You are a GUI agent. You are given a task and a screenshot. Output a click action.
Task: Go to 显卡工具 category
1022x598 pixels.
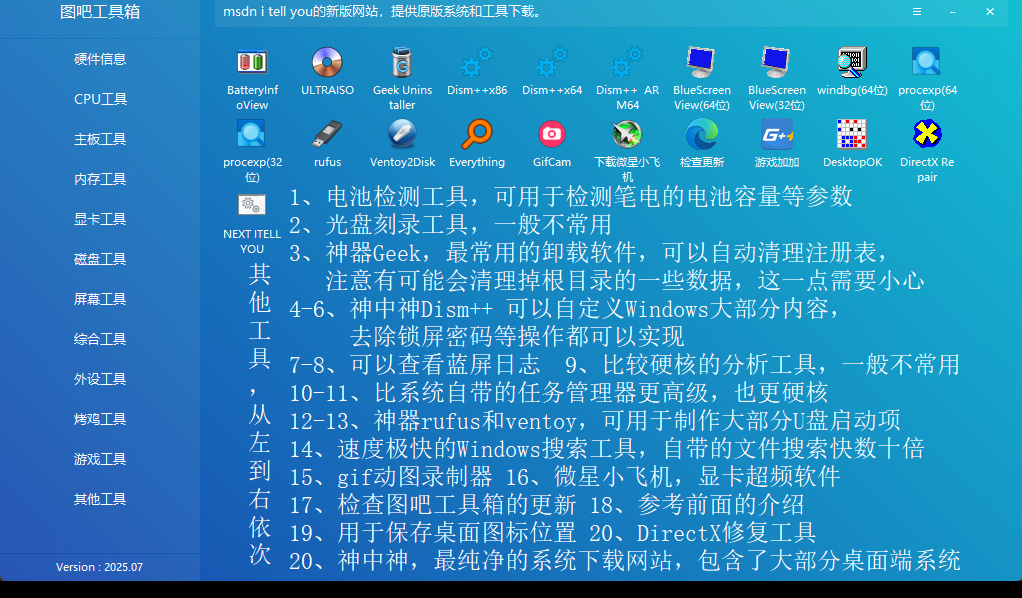coord(100,219)
